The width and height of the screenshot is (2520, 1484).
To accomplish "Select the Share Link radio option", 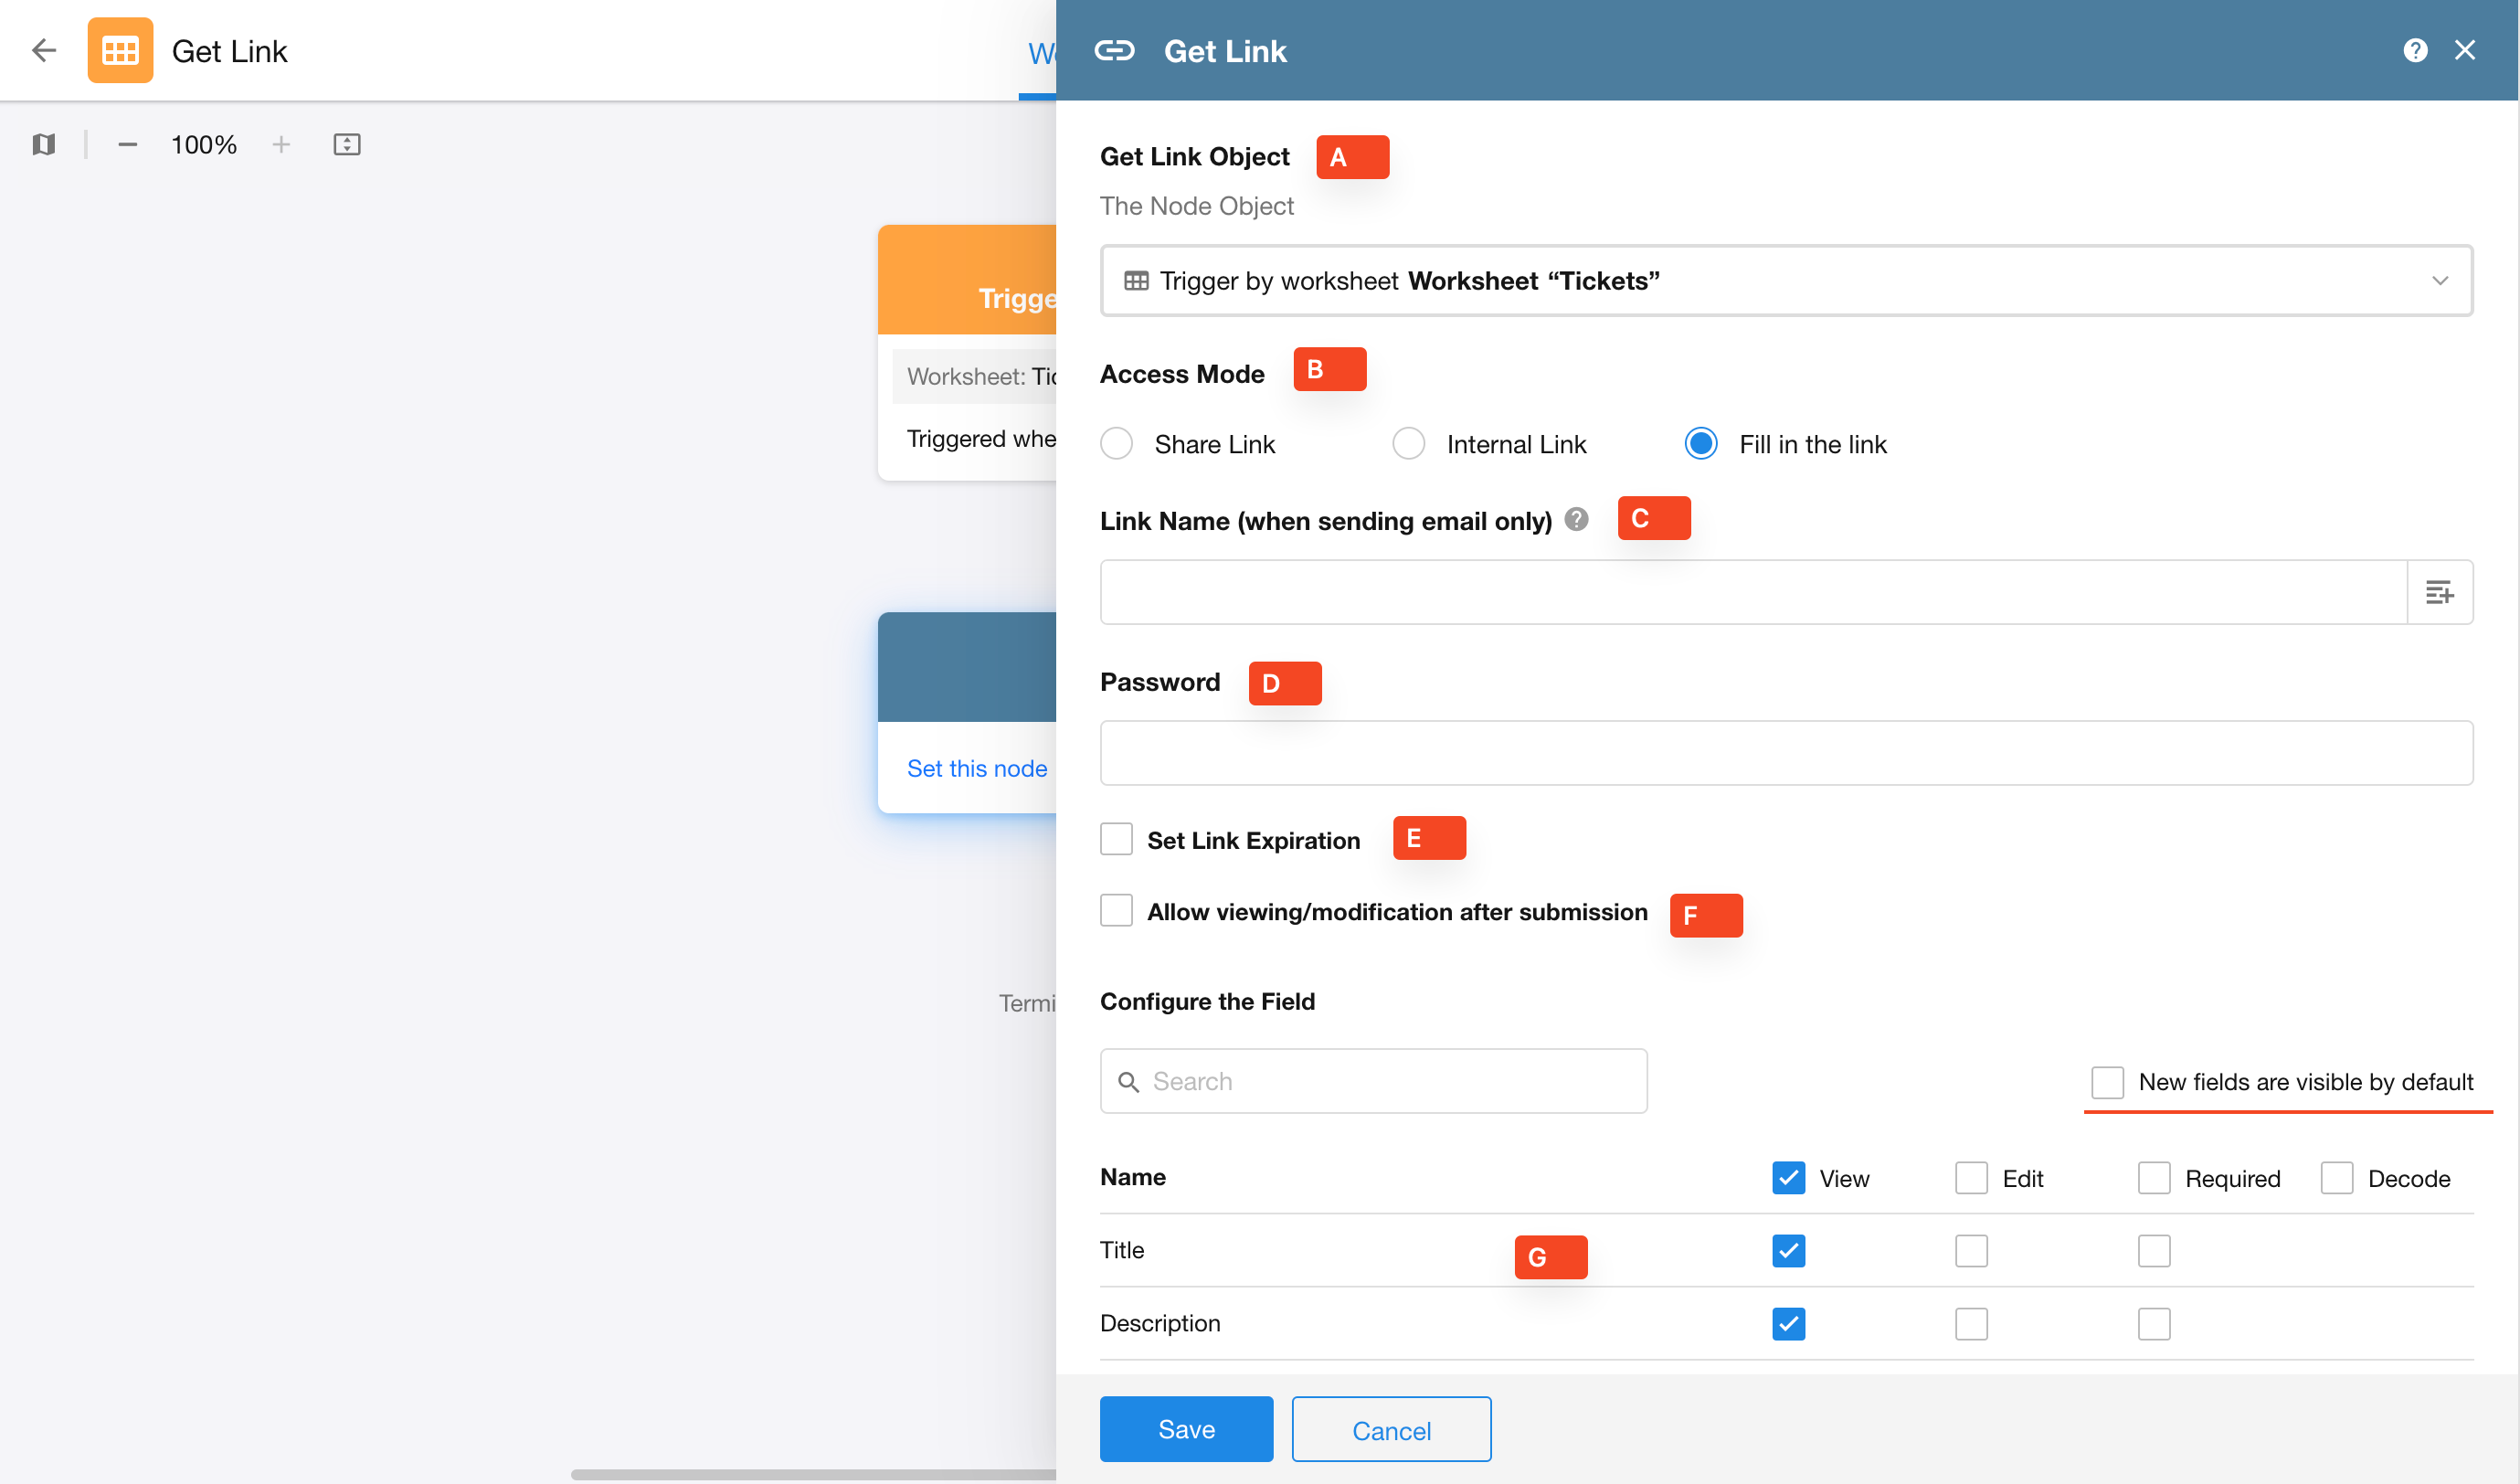I will pyautogui.click(x=1116, y=444).
